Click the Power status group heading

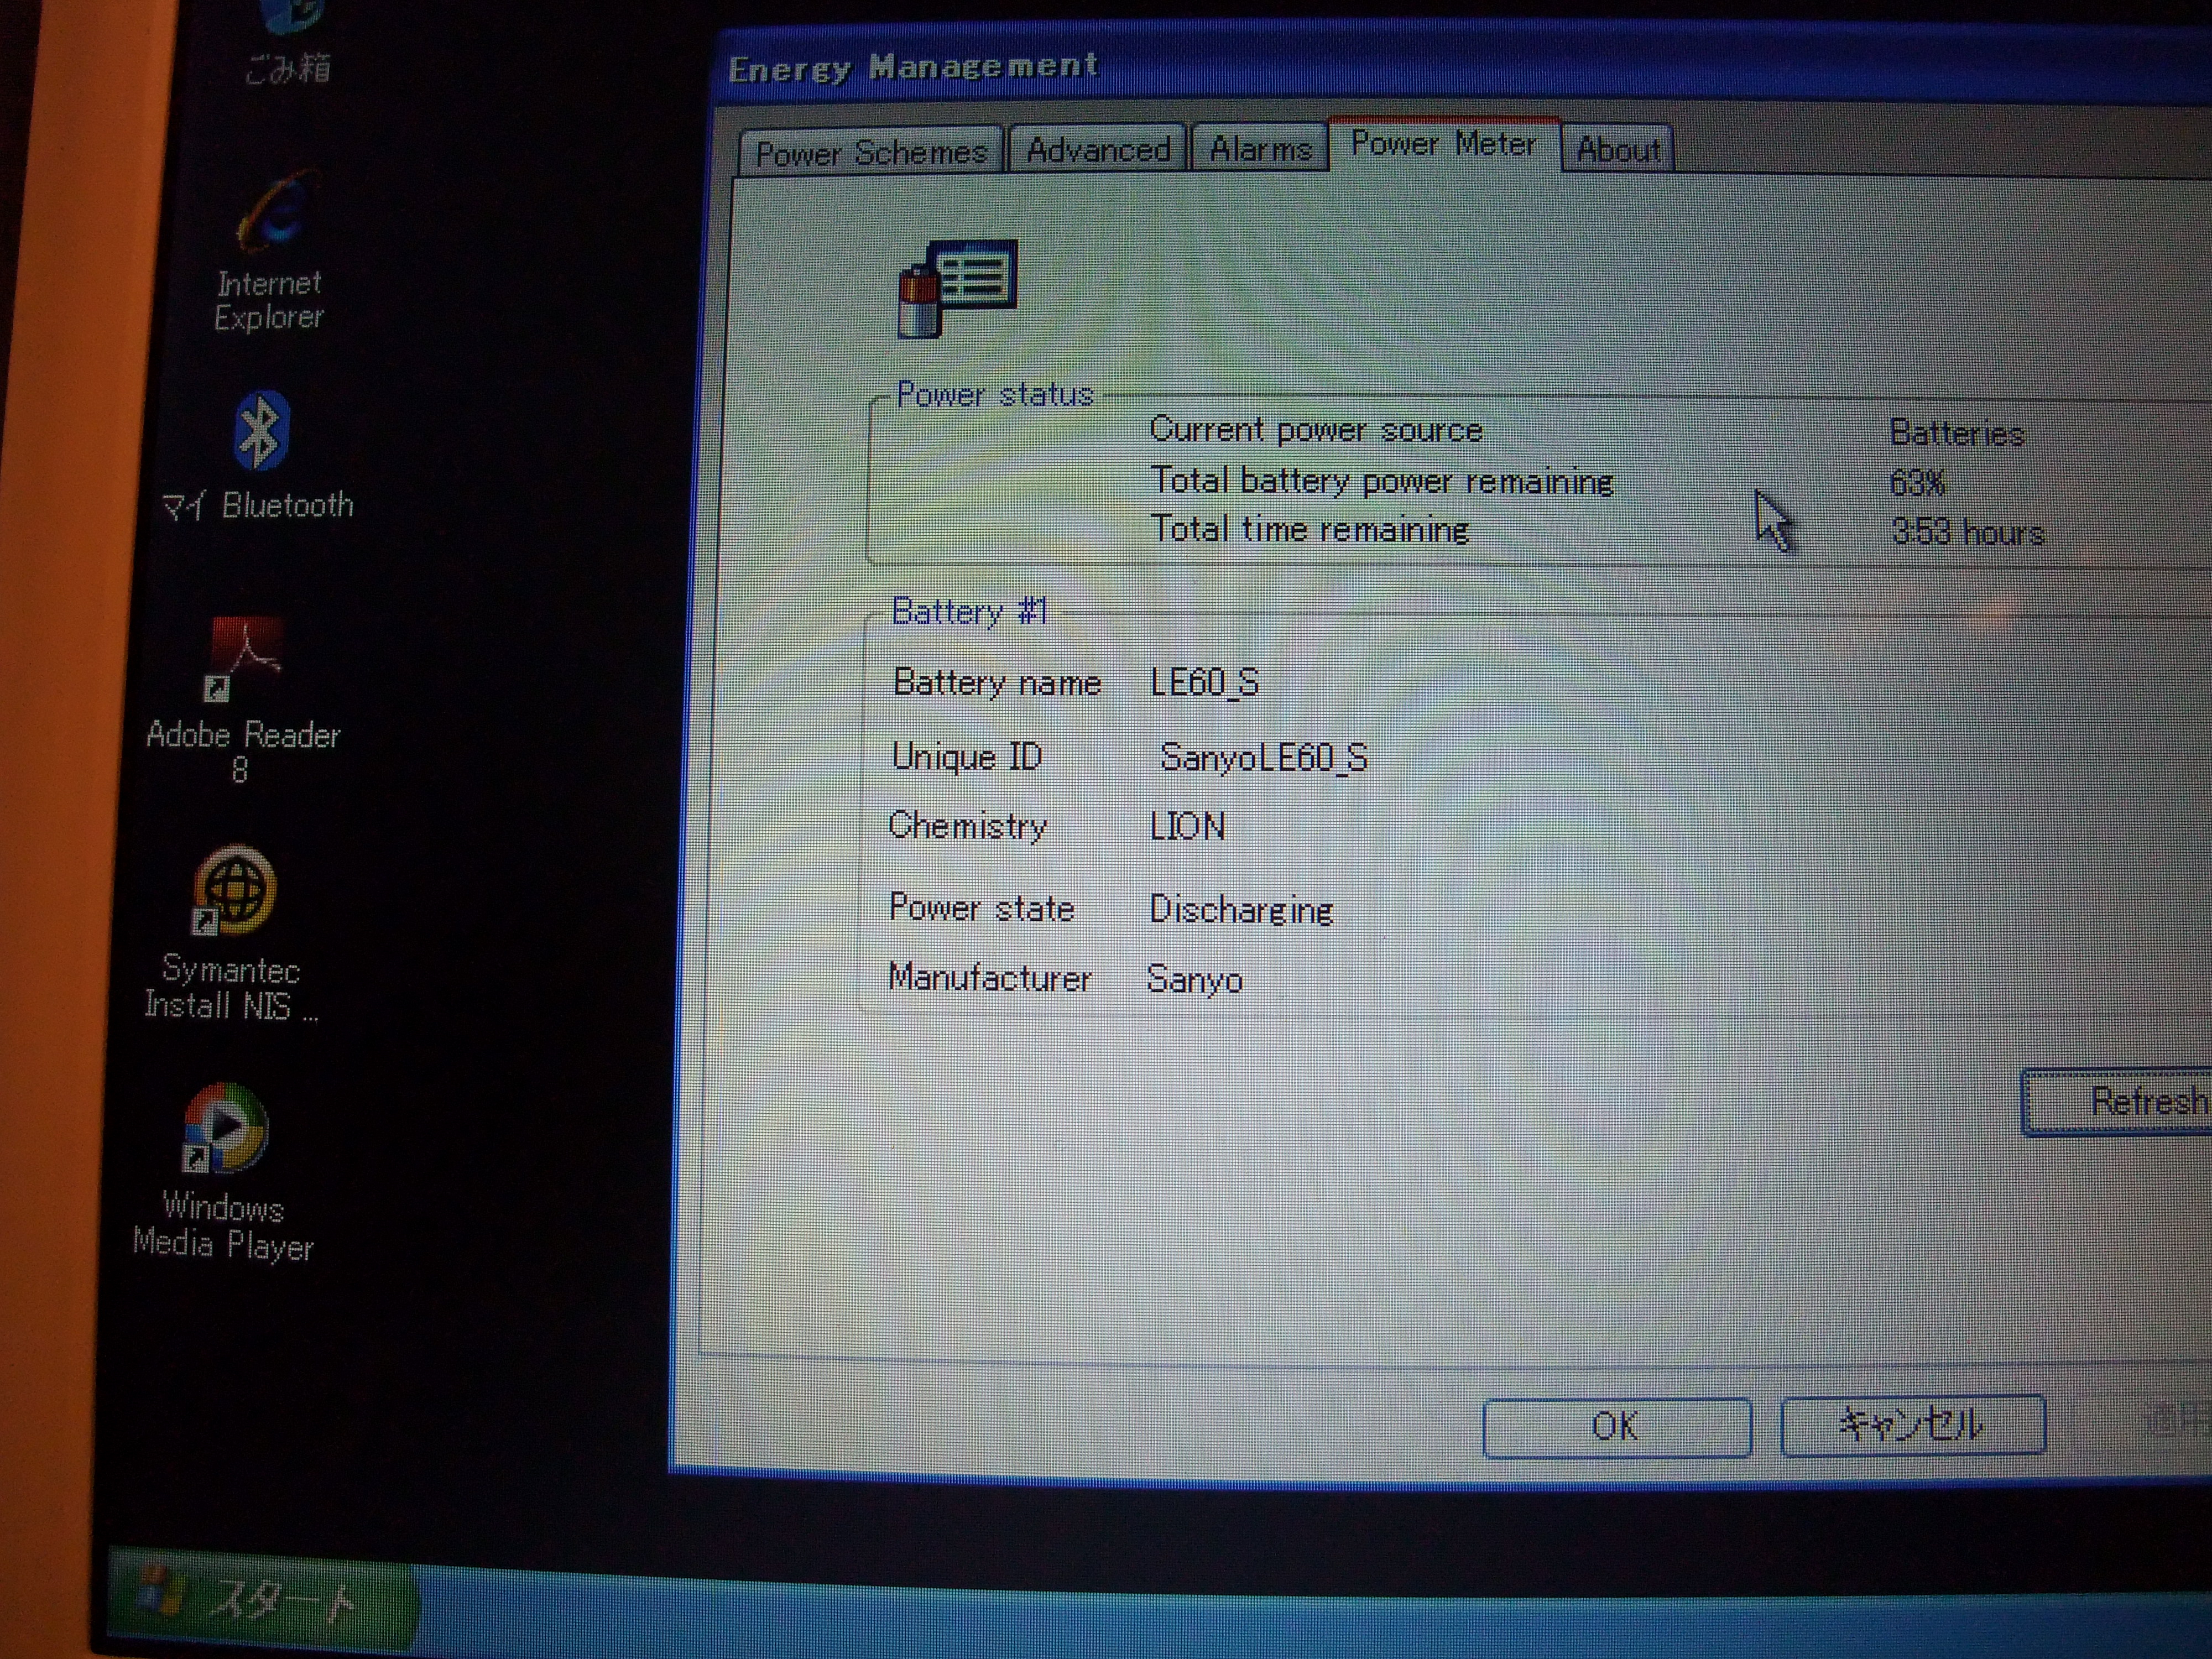[994, 394]
